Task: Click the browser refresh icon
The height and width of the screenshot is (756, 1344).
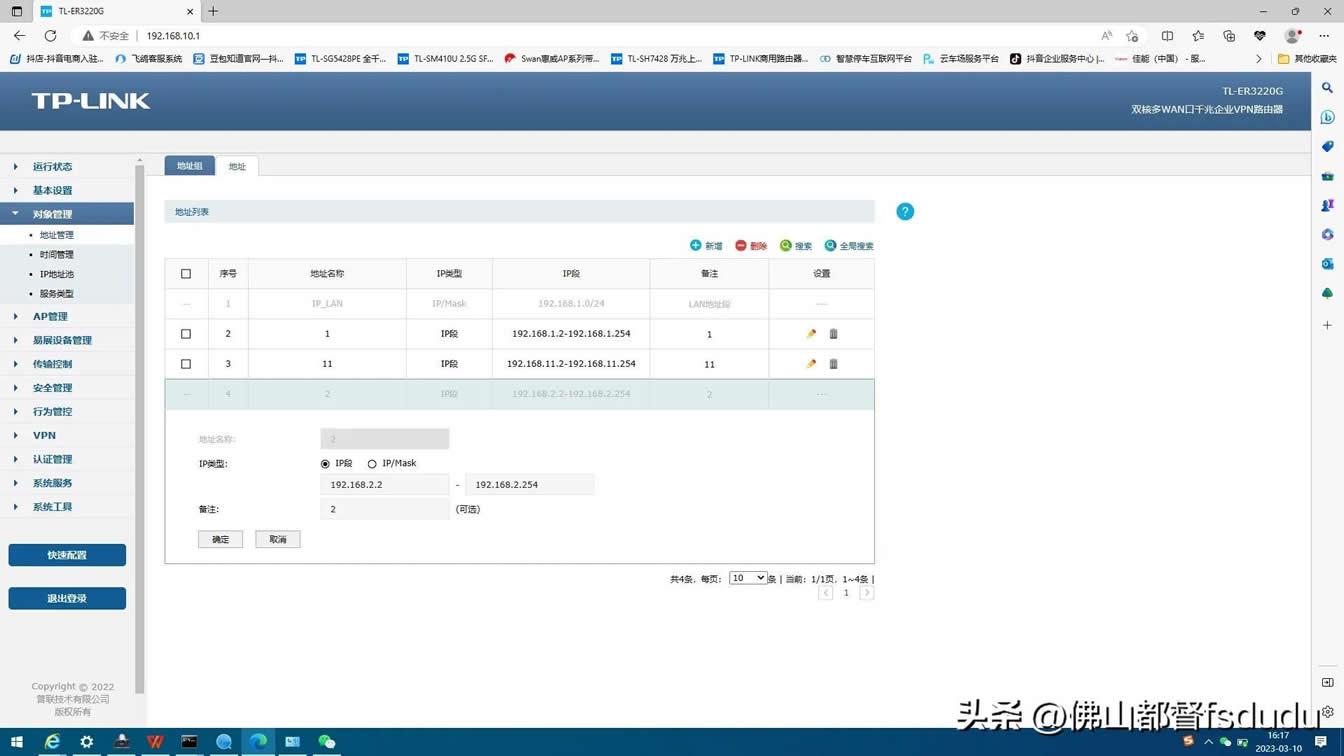Action: pos(50,35)
